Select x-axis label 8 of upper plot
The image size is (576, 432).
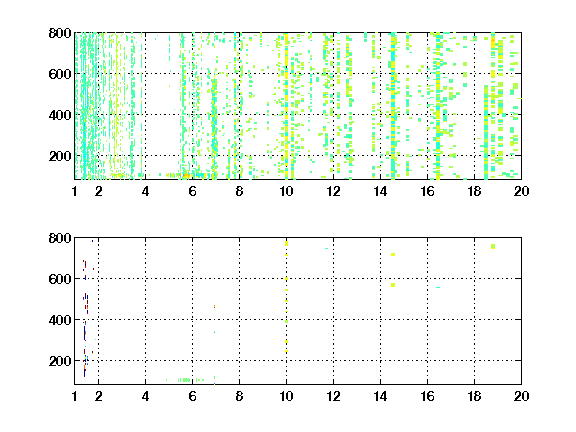240,191
